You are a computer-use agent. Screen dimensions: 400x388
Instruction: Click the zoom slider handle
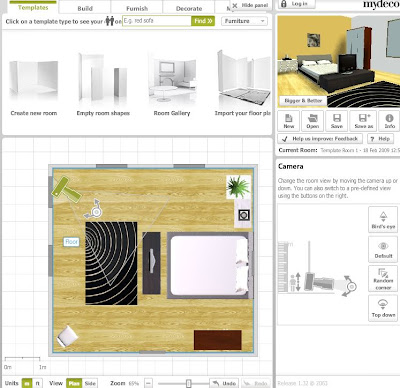click(188, 383)
